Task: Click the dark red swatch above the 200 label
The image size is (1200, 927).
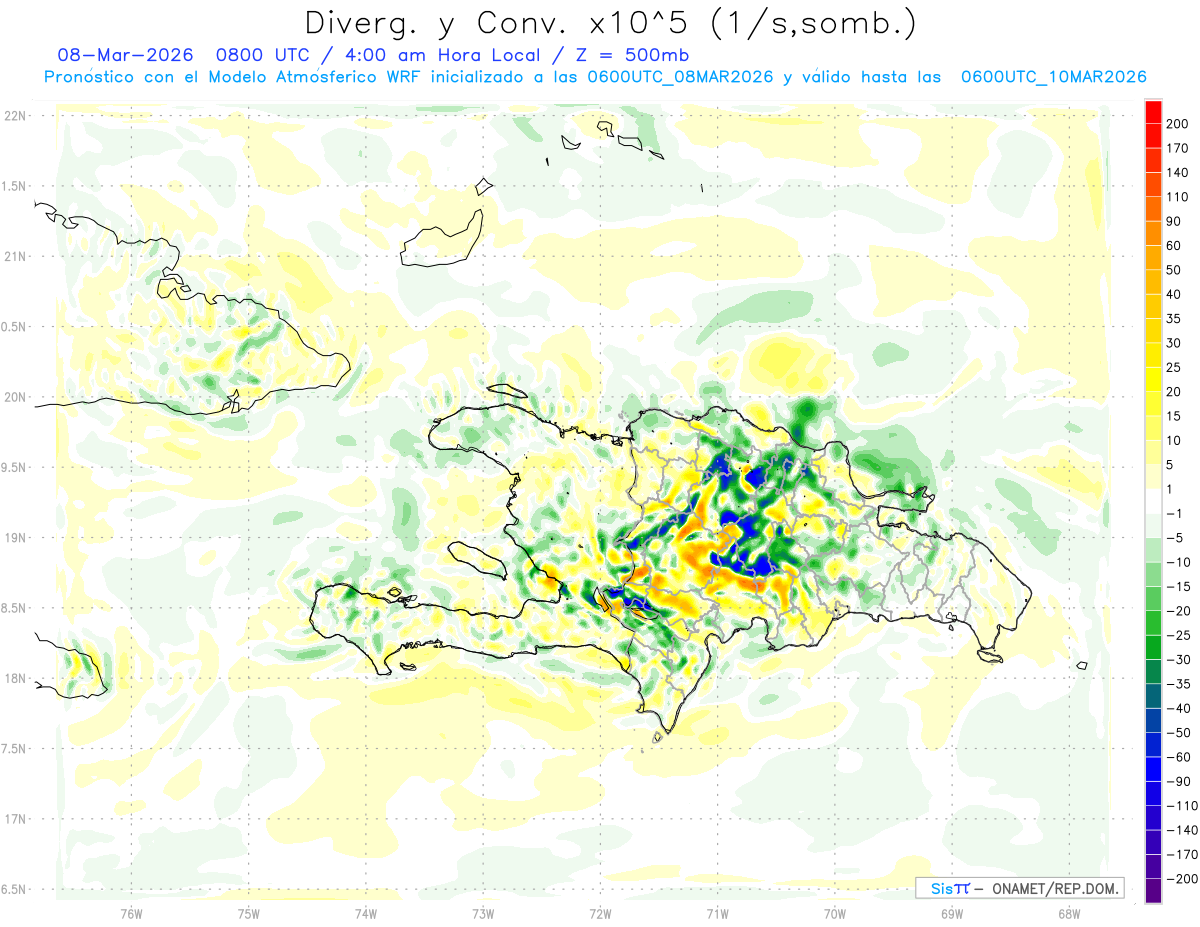Action: point(1153,112)
